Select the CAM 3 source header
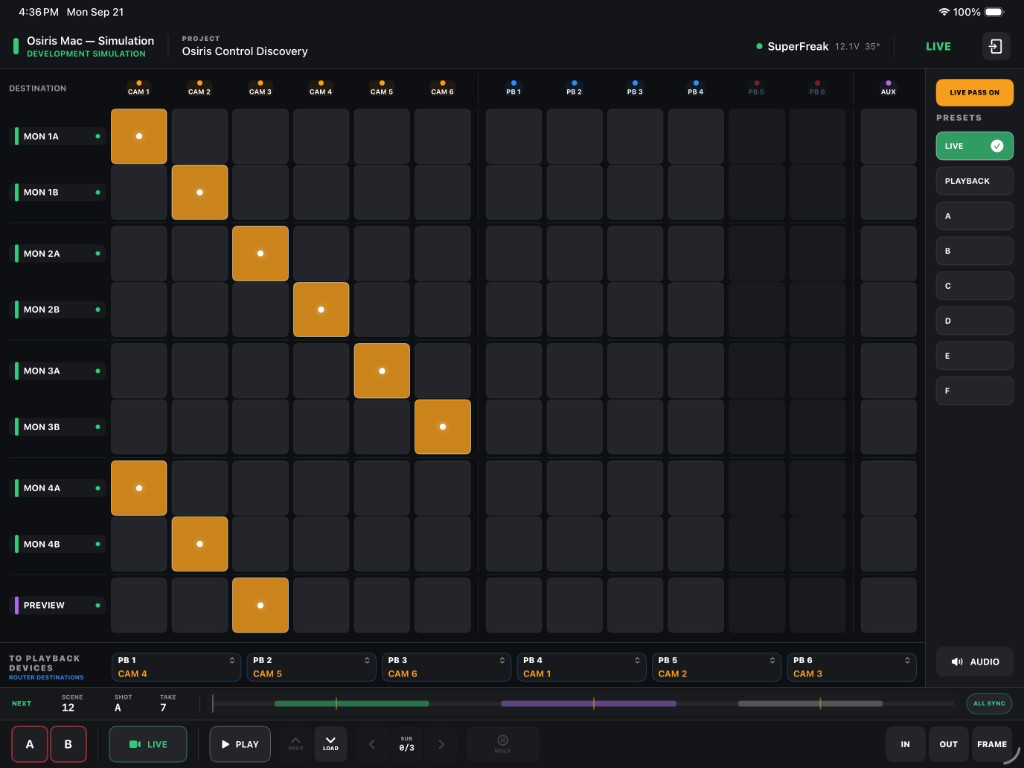 (x=260, y=88)
